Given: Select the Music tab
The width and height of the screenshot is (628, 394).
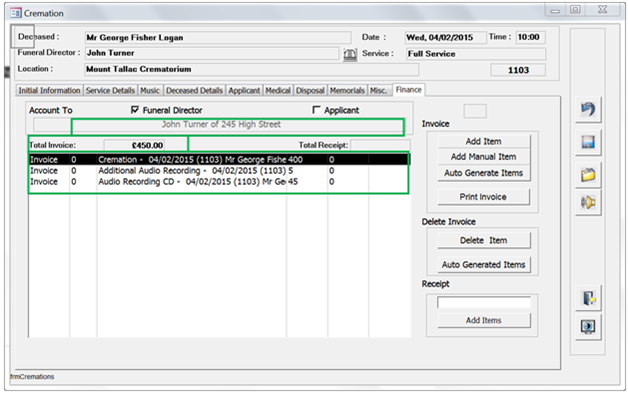Looking at the screenshot, I should (x=150, y=90).
